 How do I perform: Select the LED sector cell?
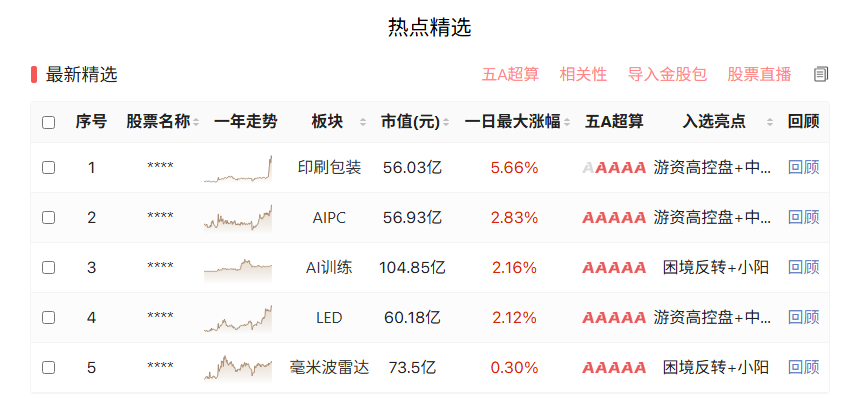(330, 317)
